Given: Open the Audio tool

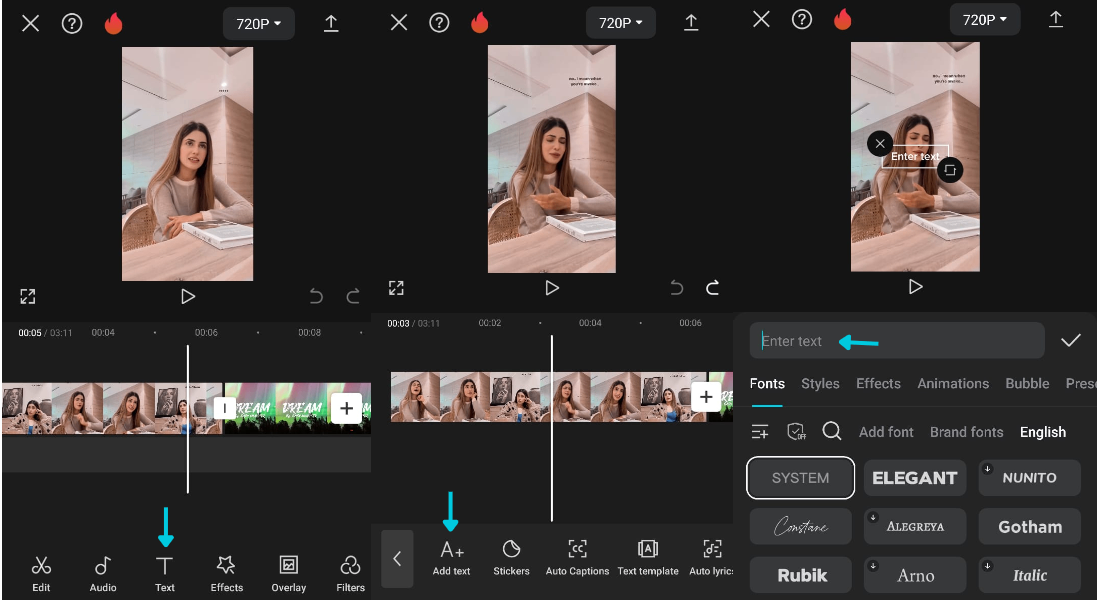Looking at the screenshot, I should pyautogui.click(x=103, y=573).
